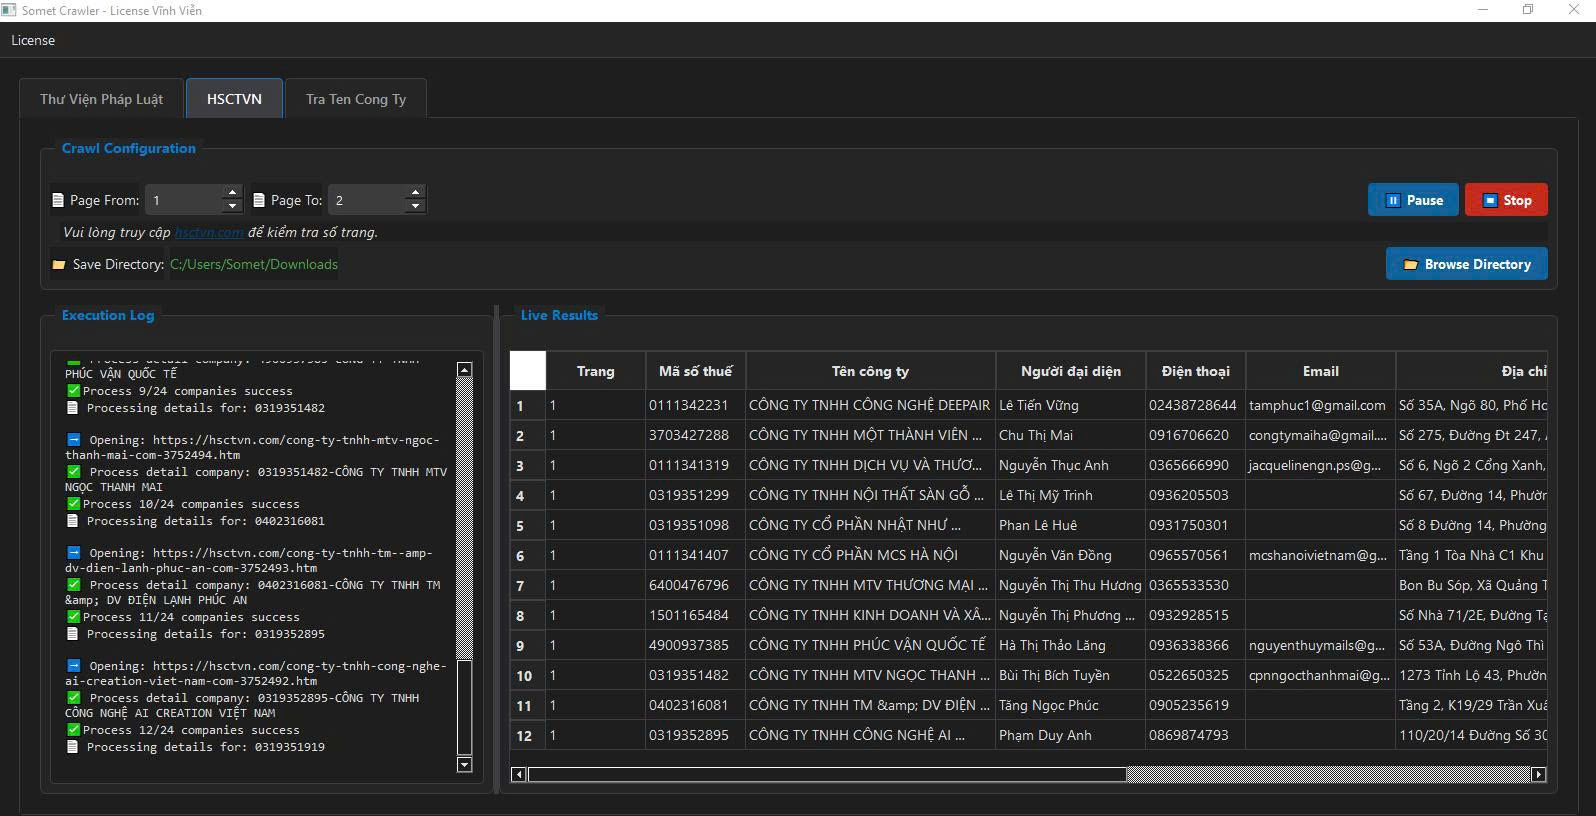Screen dimensions: 1596x816
Task: Open the Browse Directory folder button
Action: tap(1466, 264)
